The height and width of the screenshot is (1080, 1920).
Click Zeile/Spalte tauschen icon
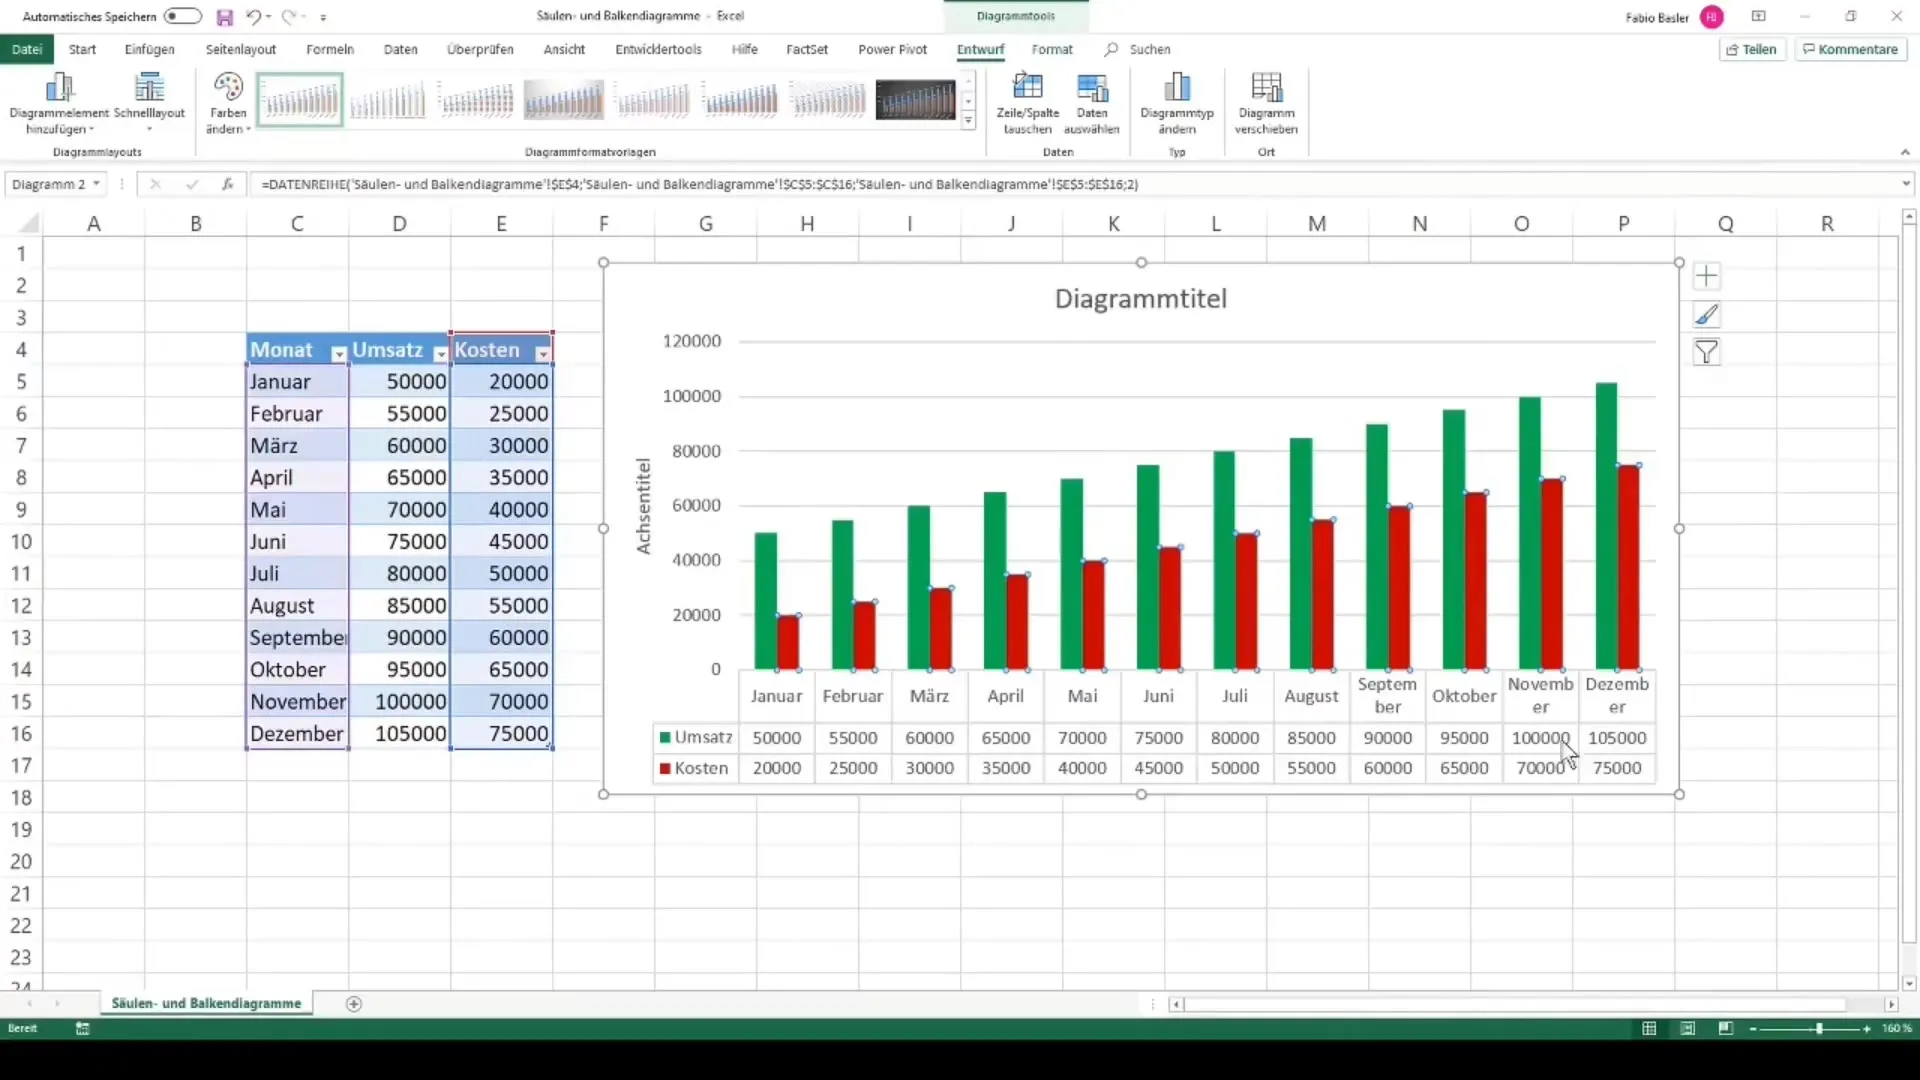tap(1027, 103)
